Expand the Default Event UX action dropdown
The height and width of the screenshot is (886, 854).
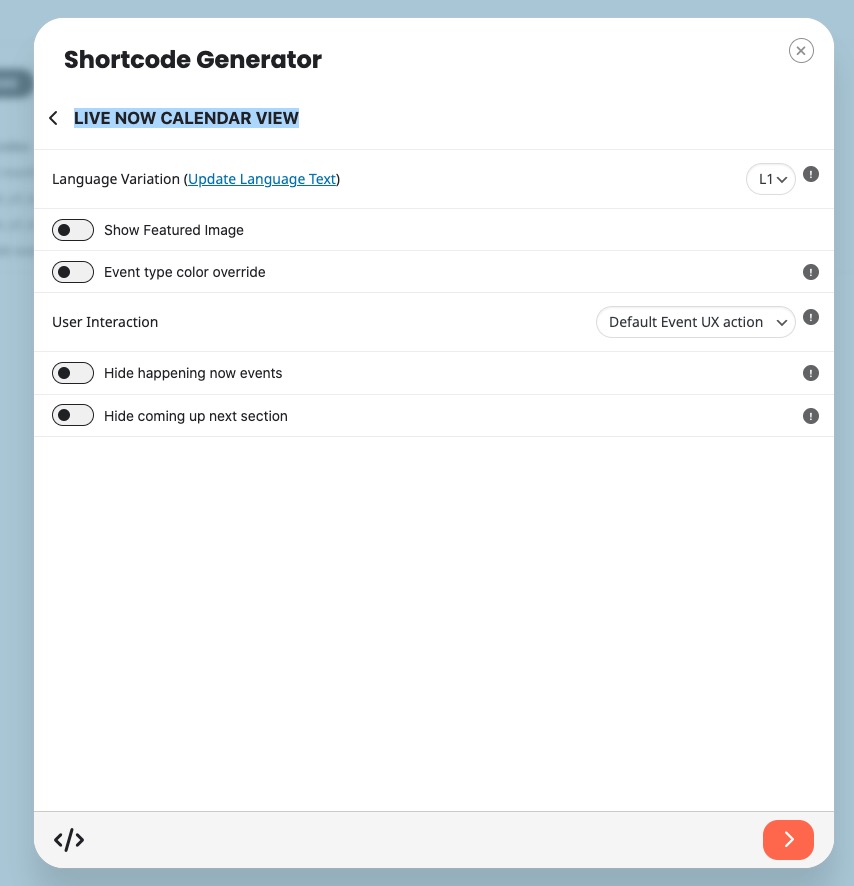(x=696, y=322)
